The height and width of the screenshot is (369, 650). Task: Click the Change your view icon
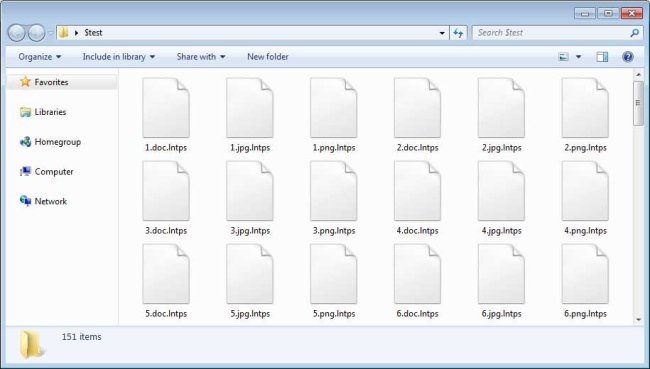point(563,57)
